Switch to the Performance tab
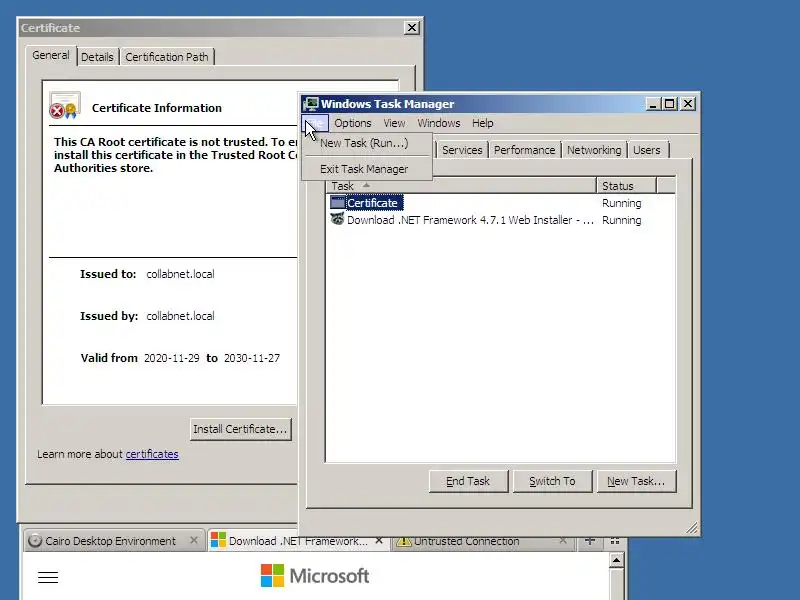Image resolution: width=800 pixels, height=600 pixels. 524,150
